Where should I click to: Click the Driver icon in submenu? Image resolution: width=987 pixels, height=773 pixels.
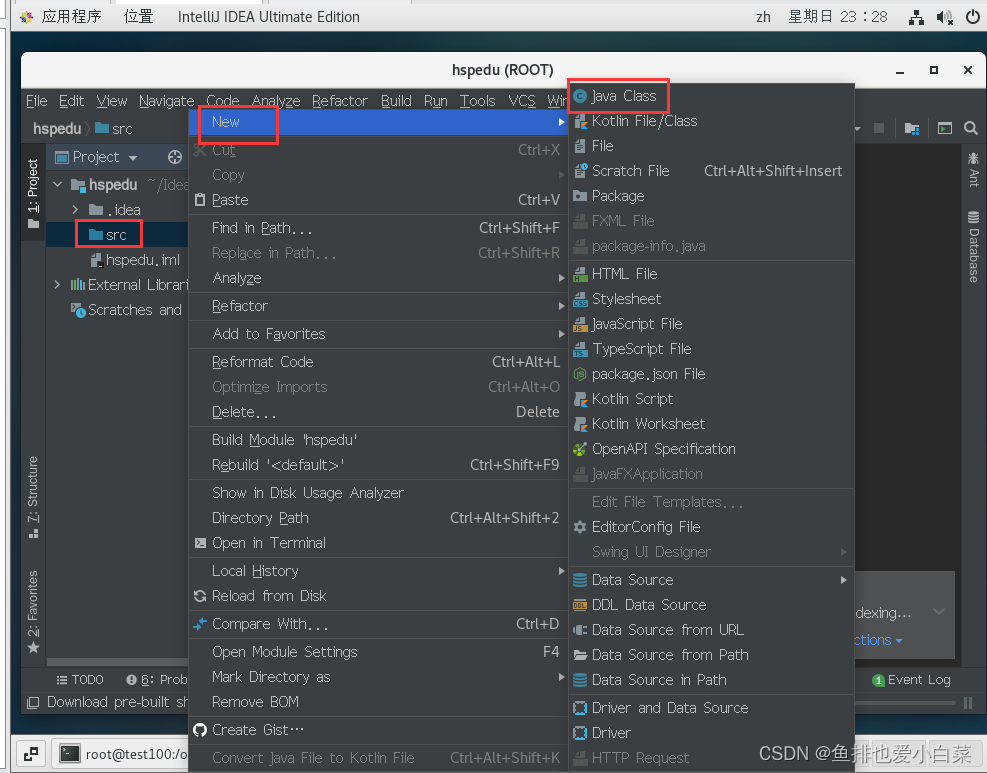[580, 733]
